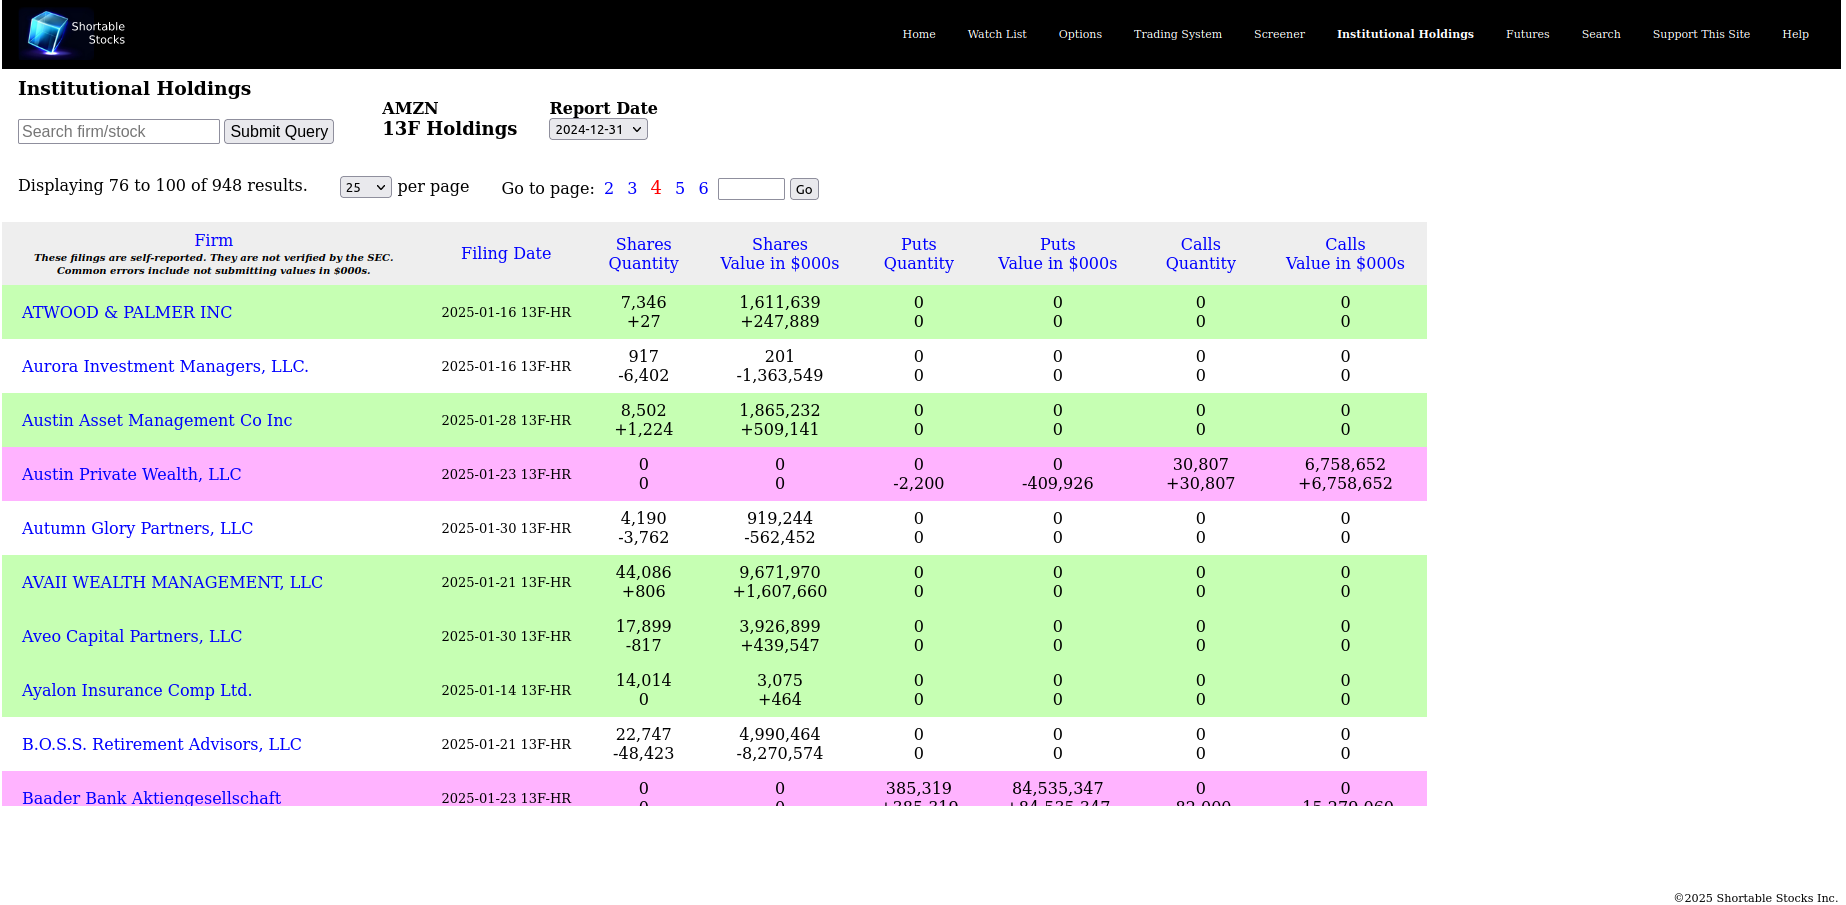The height and width of the screenshot is (905, 1846).
Task: Go to results page 6
Action: 703,188
